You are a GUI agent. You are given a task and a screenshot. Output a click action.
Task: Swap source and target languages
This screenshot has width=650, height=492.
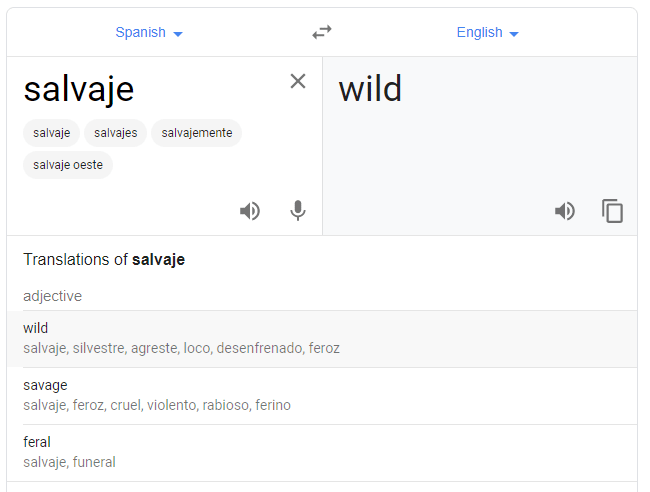[x=322, y=32]
